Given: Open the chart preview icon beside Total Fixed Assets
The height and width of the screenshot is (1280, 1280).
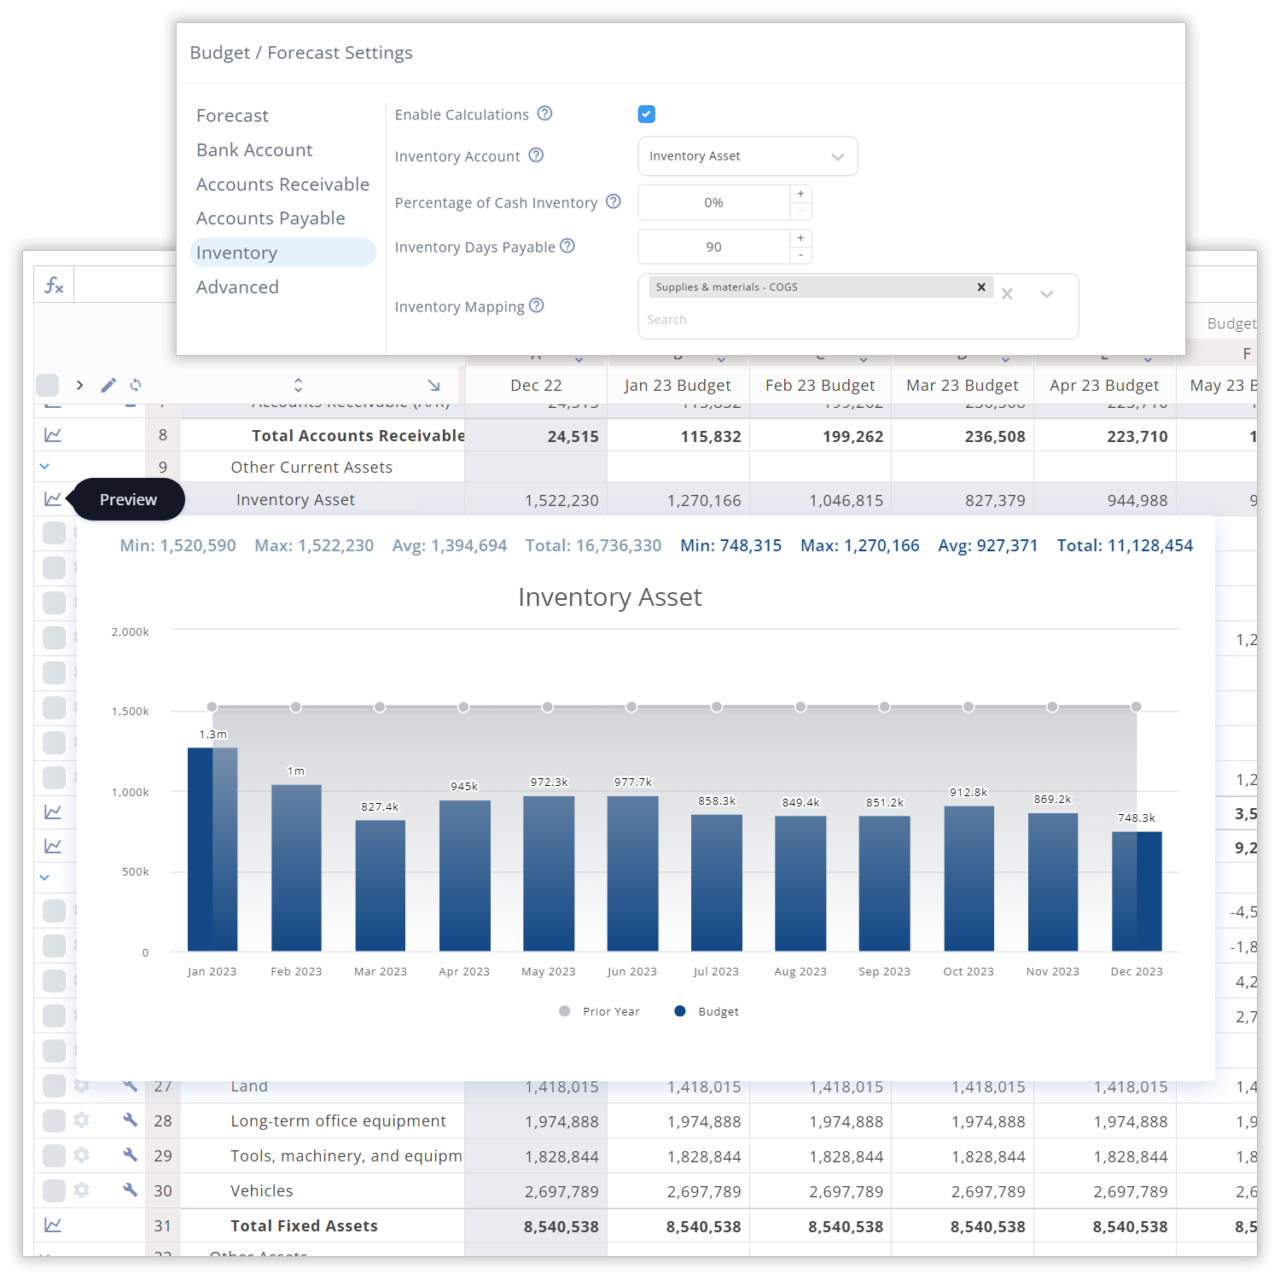Looking at the screenshot, I should 54,1224.
